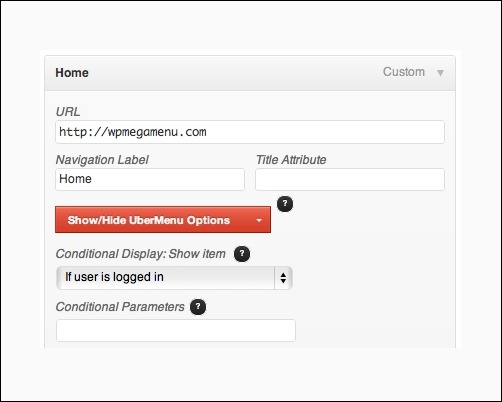Open the 'If user is logged in' dropdown
Screen dimensions: 502x402
tap(174, 278)
